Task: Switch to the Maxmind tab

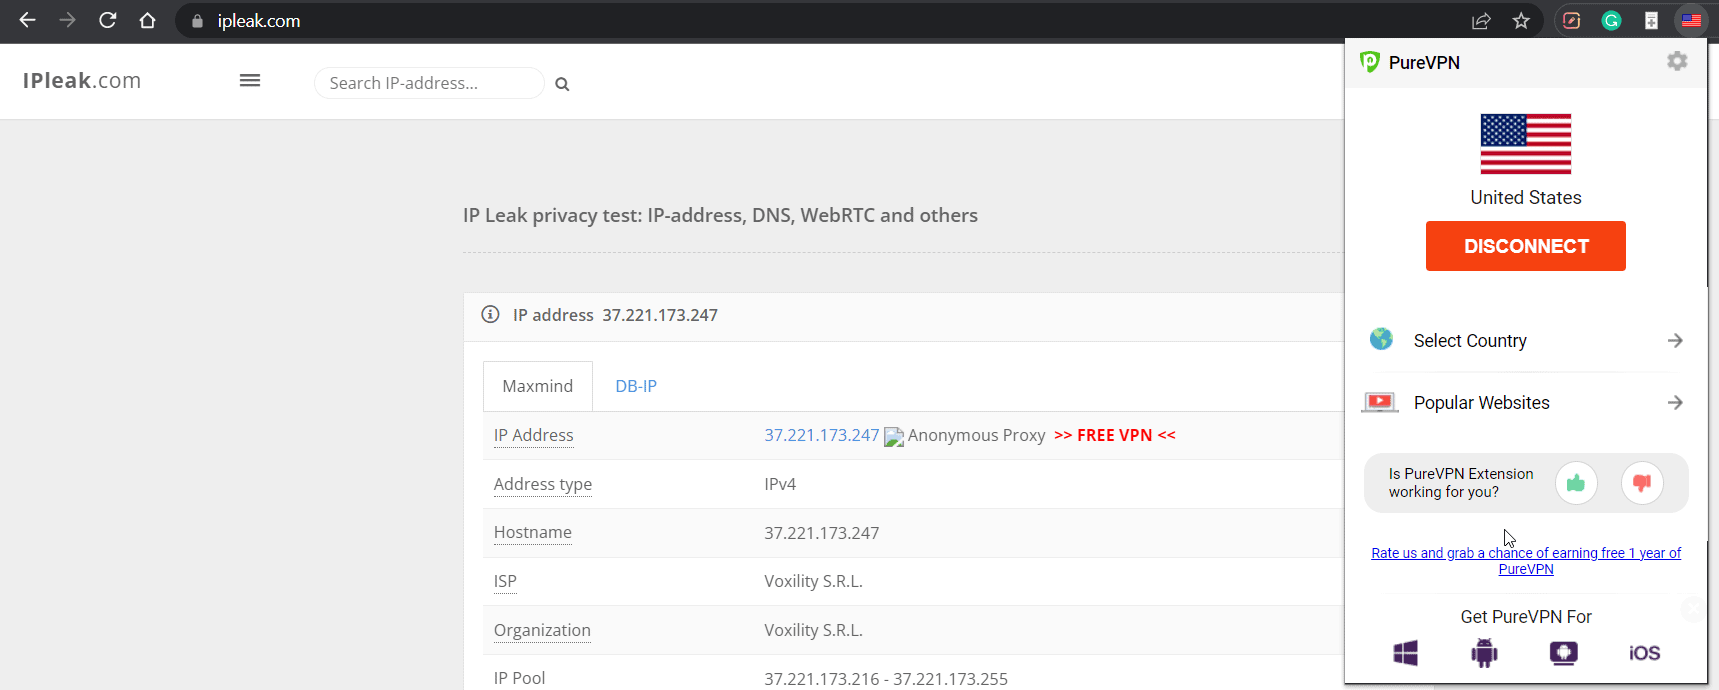Action: [x=538, y=386]
